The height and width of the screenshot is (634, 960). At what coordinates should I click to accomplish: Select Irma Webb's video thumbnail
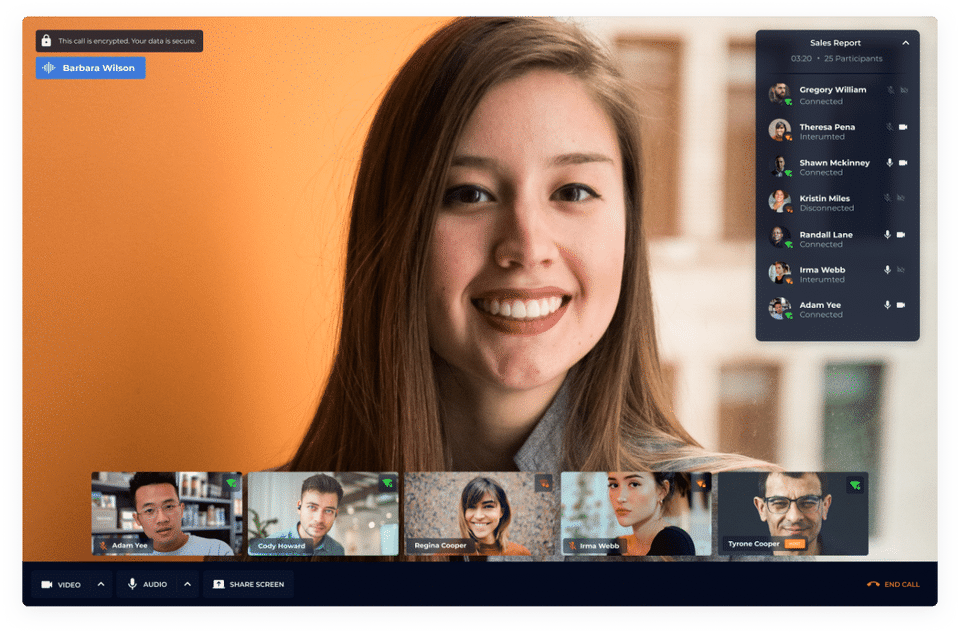coord(636,513)
